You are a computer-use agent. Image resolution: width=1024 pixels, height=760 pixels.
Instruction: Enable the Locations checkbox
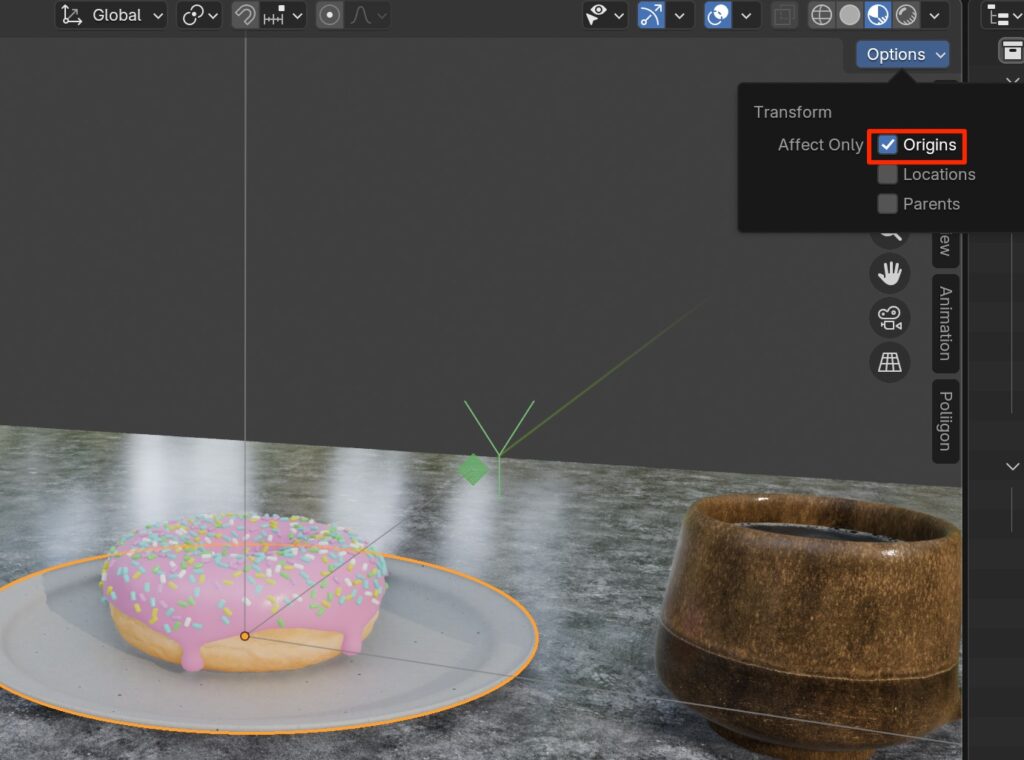[x=887, y=175]
